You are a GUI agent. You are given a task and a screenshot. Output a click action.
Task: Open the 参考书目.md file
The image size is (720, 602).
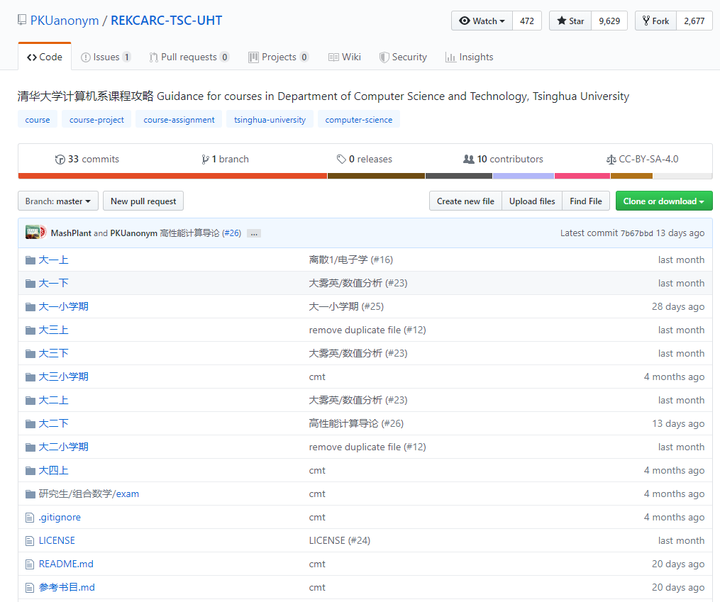(x=67, y=588)
